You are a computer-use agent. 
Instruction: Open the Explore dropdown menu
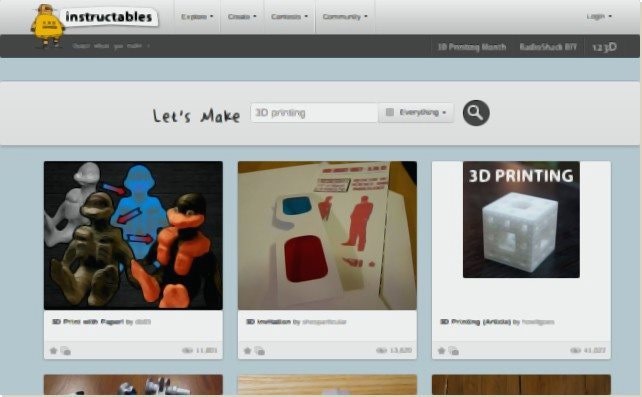pos(197,17)
